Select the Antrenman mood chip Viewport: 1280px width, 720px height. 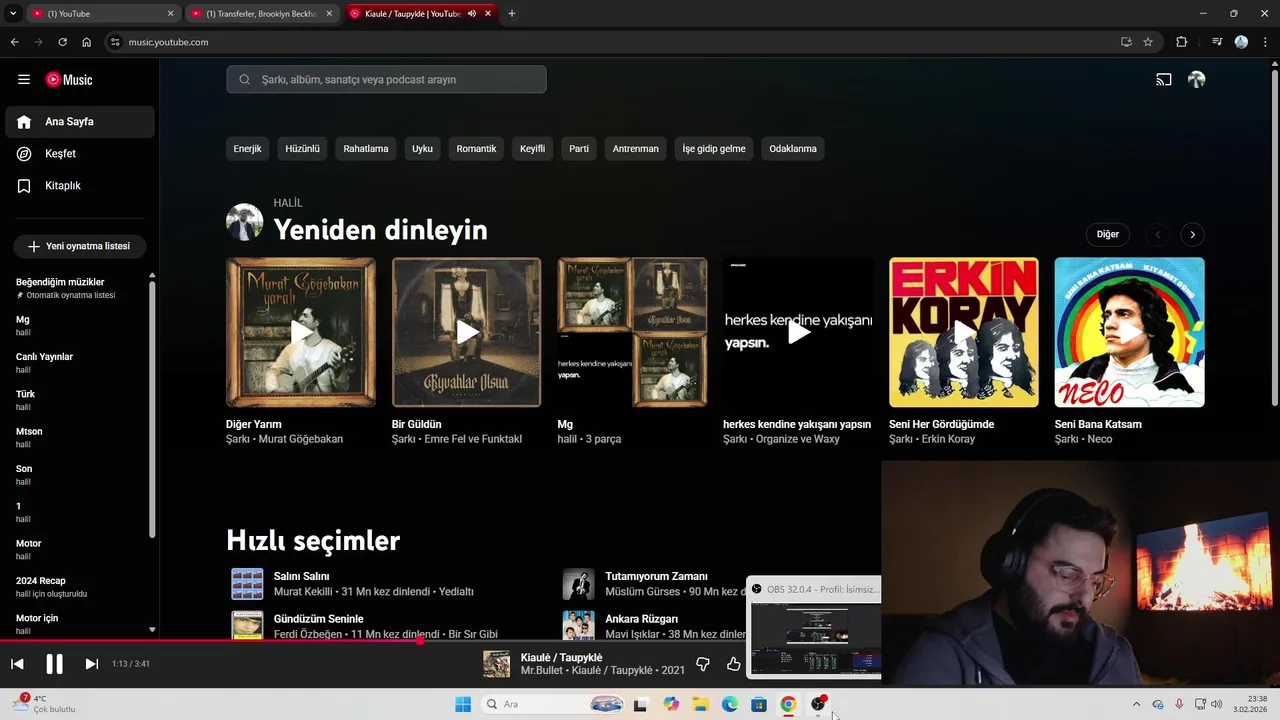click(x=636, y=149)
